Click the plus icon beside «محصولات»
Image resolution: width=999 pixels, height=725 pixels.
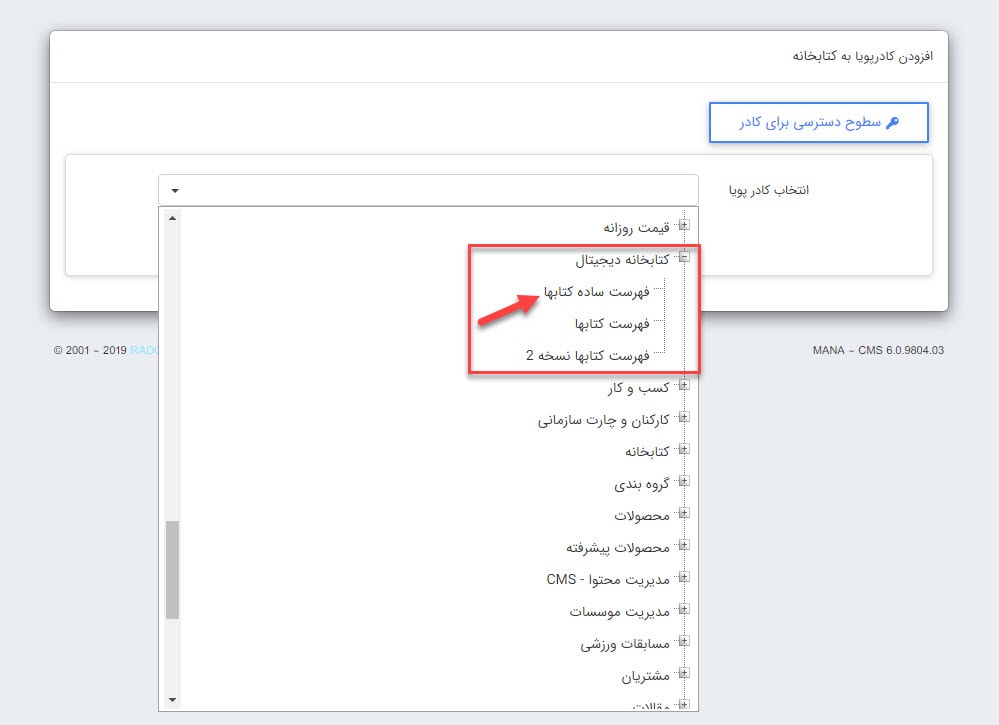(x=685, y=515)
